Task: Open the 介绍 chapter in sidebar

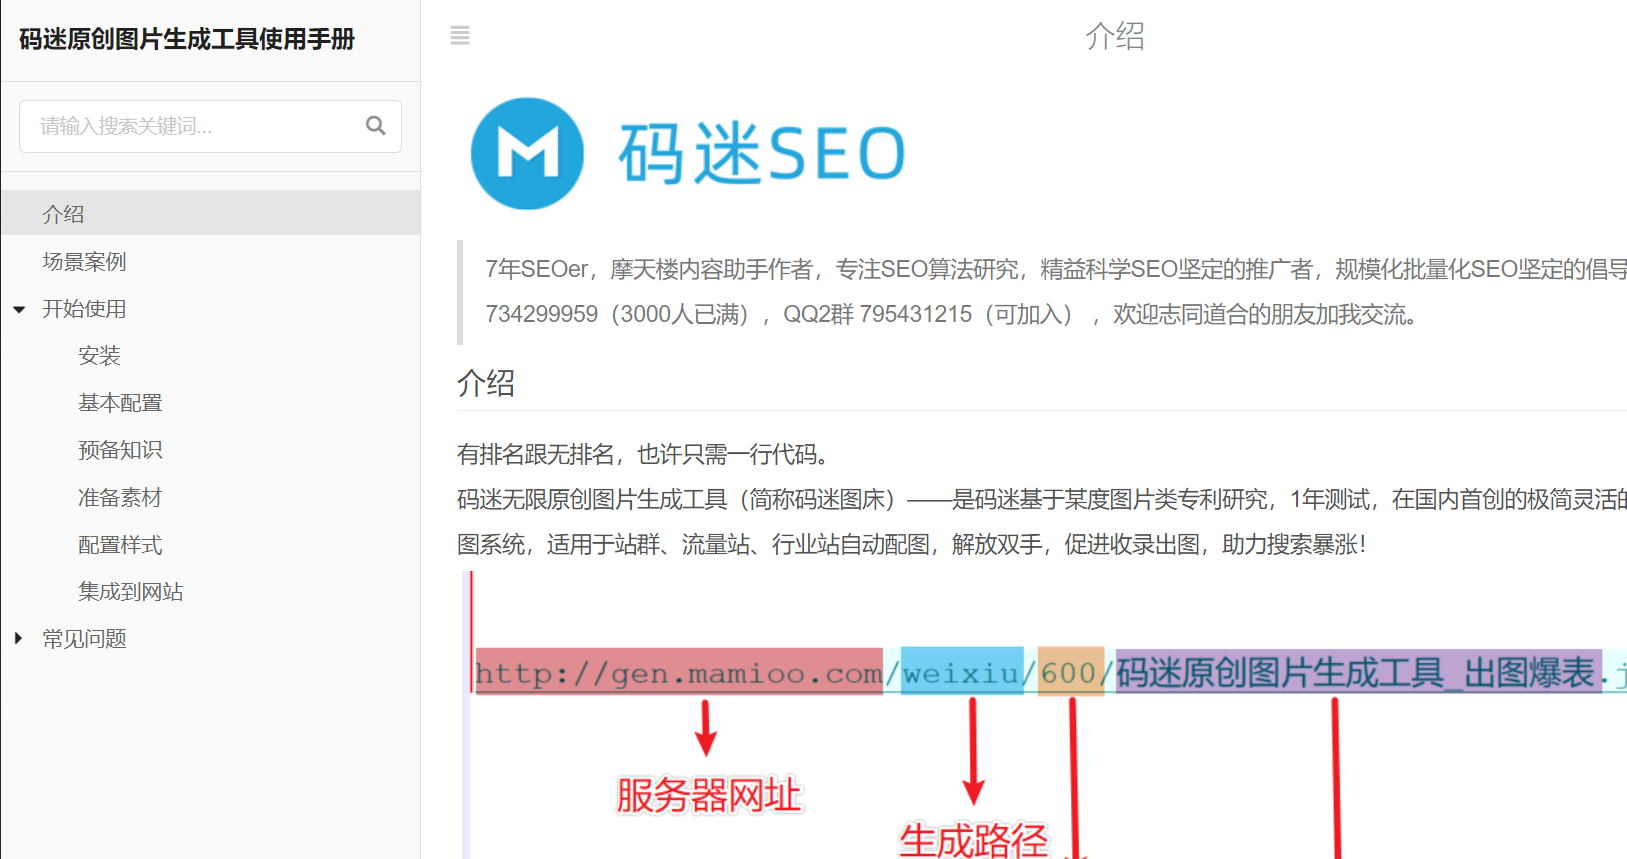Action: 210,214
